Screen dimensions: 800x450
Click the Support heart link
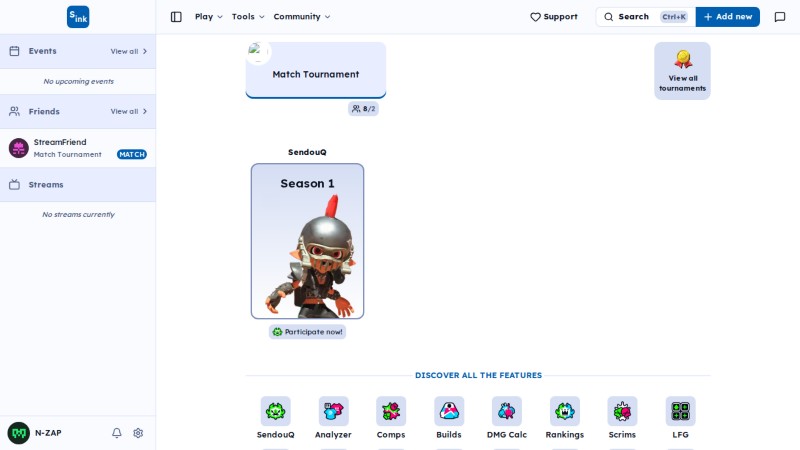pyautogui.click(x=554, y=17)
